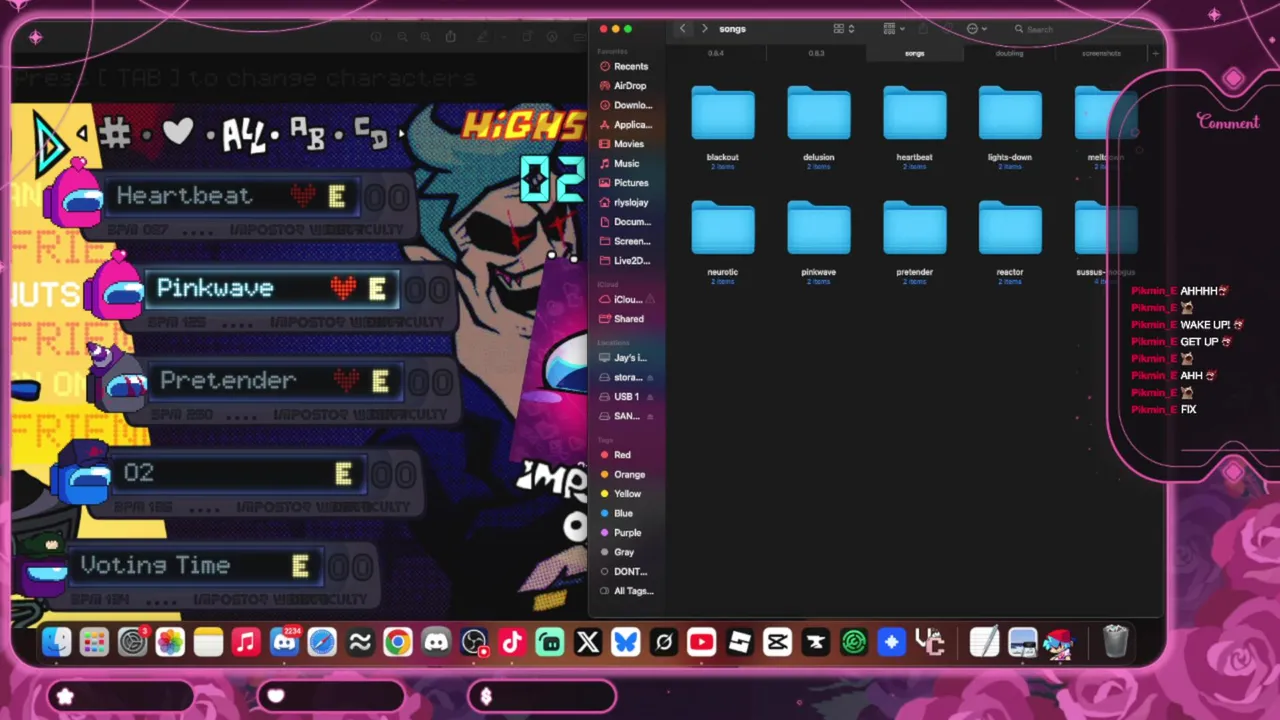The width and height of the screenshot is (1280, 720).
Task: Open Safari from the Dock
Action: pos(322,642)
